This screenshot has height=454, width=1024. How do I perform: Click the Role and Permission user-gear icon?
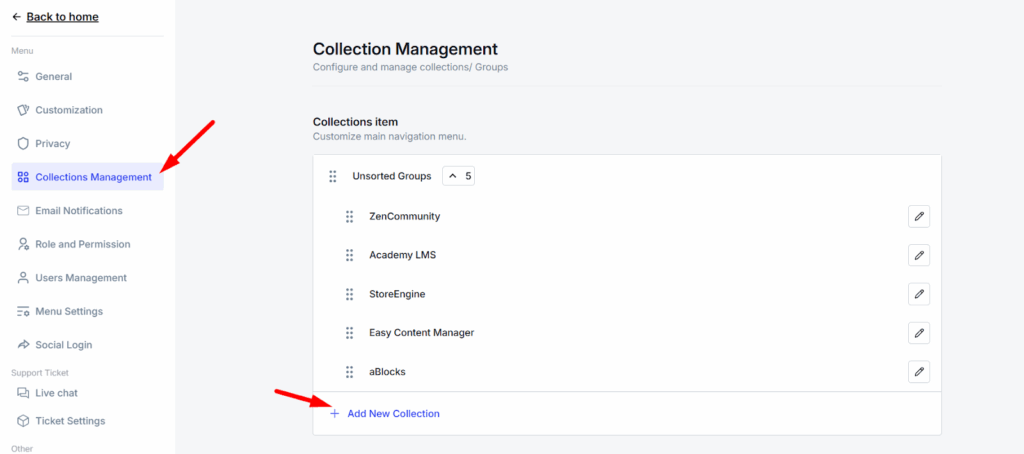click(x=24, y=244)
